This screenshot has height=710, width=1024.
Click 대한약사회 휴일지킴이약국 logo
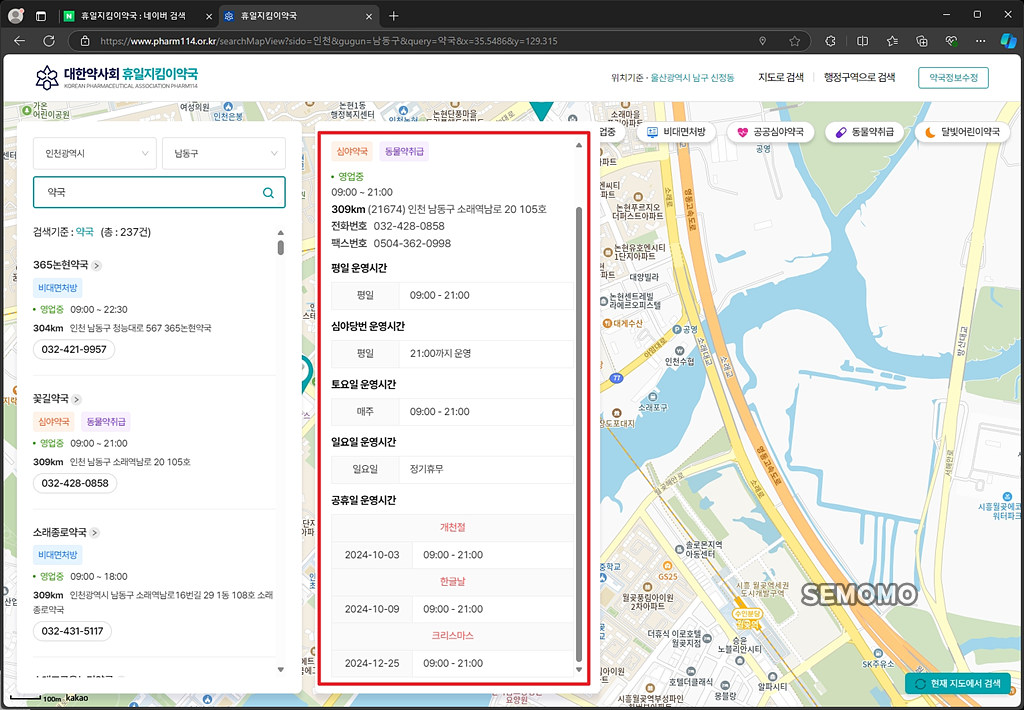pos(116,77)
